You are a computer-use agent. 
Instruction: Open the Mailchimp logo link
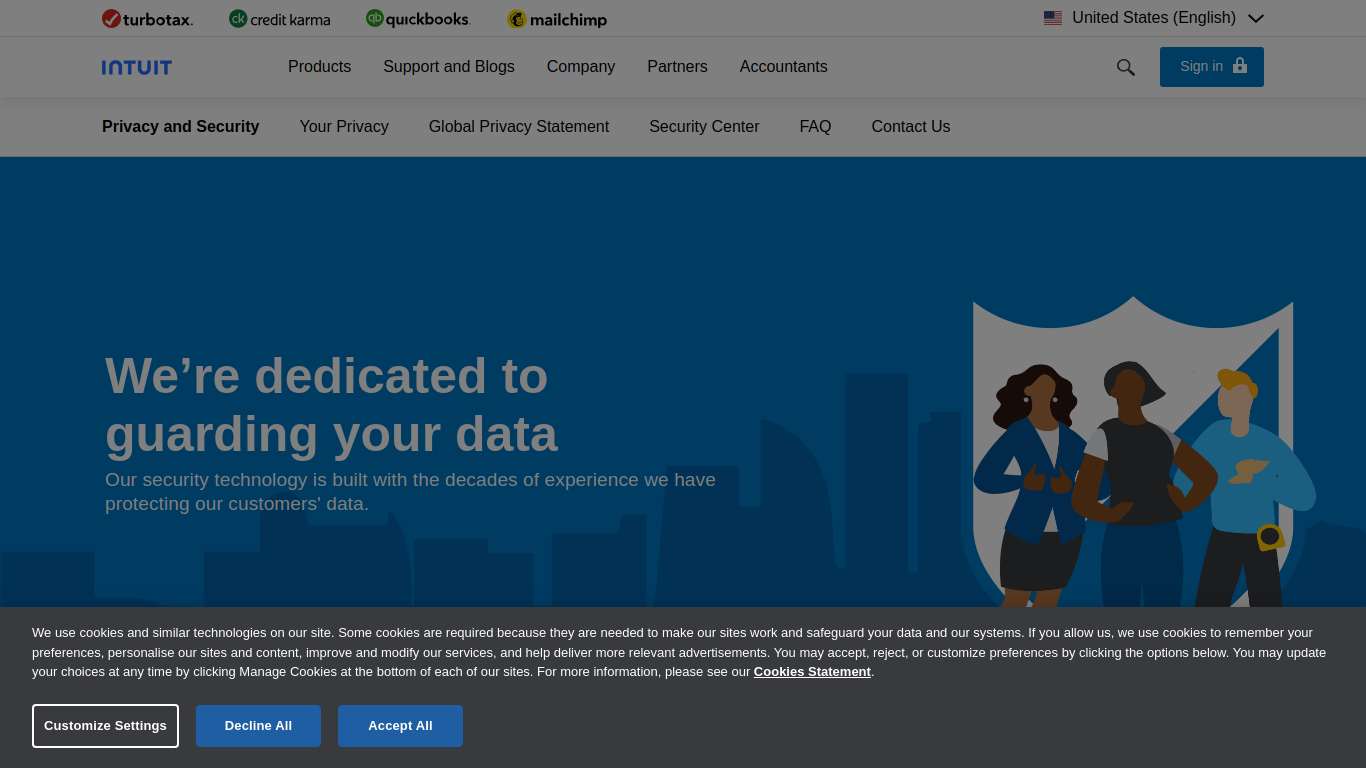(x=556, y=19)
